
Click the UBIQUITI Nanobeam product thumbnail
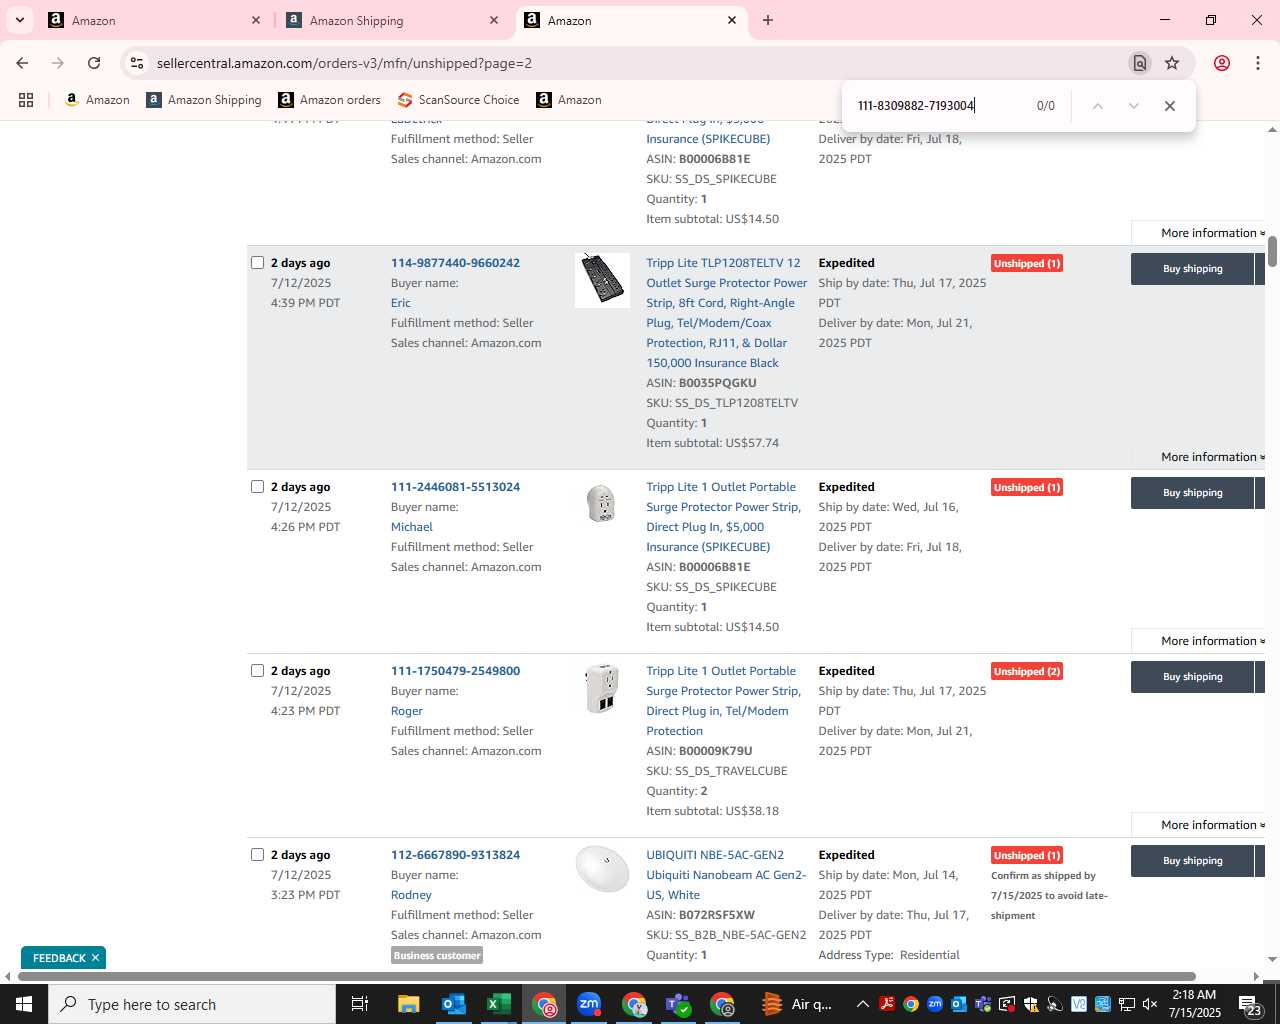click(x=602, y=869)
